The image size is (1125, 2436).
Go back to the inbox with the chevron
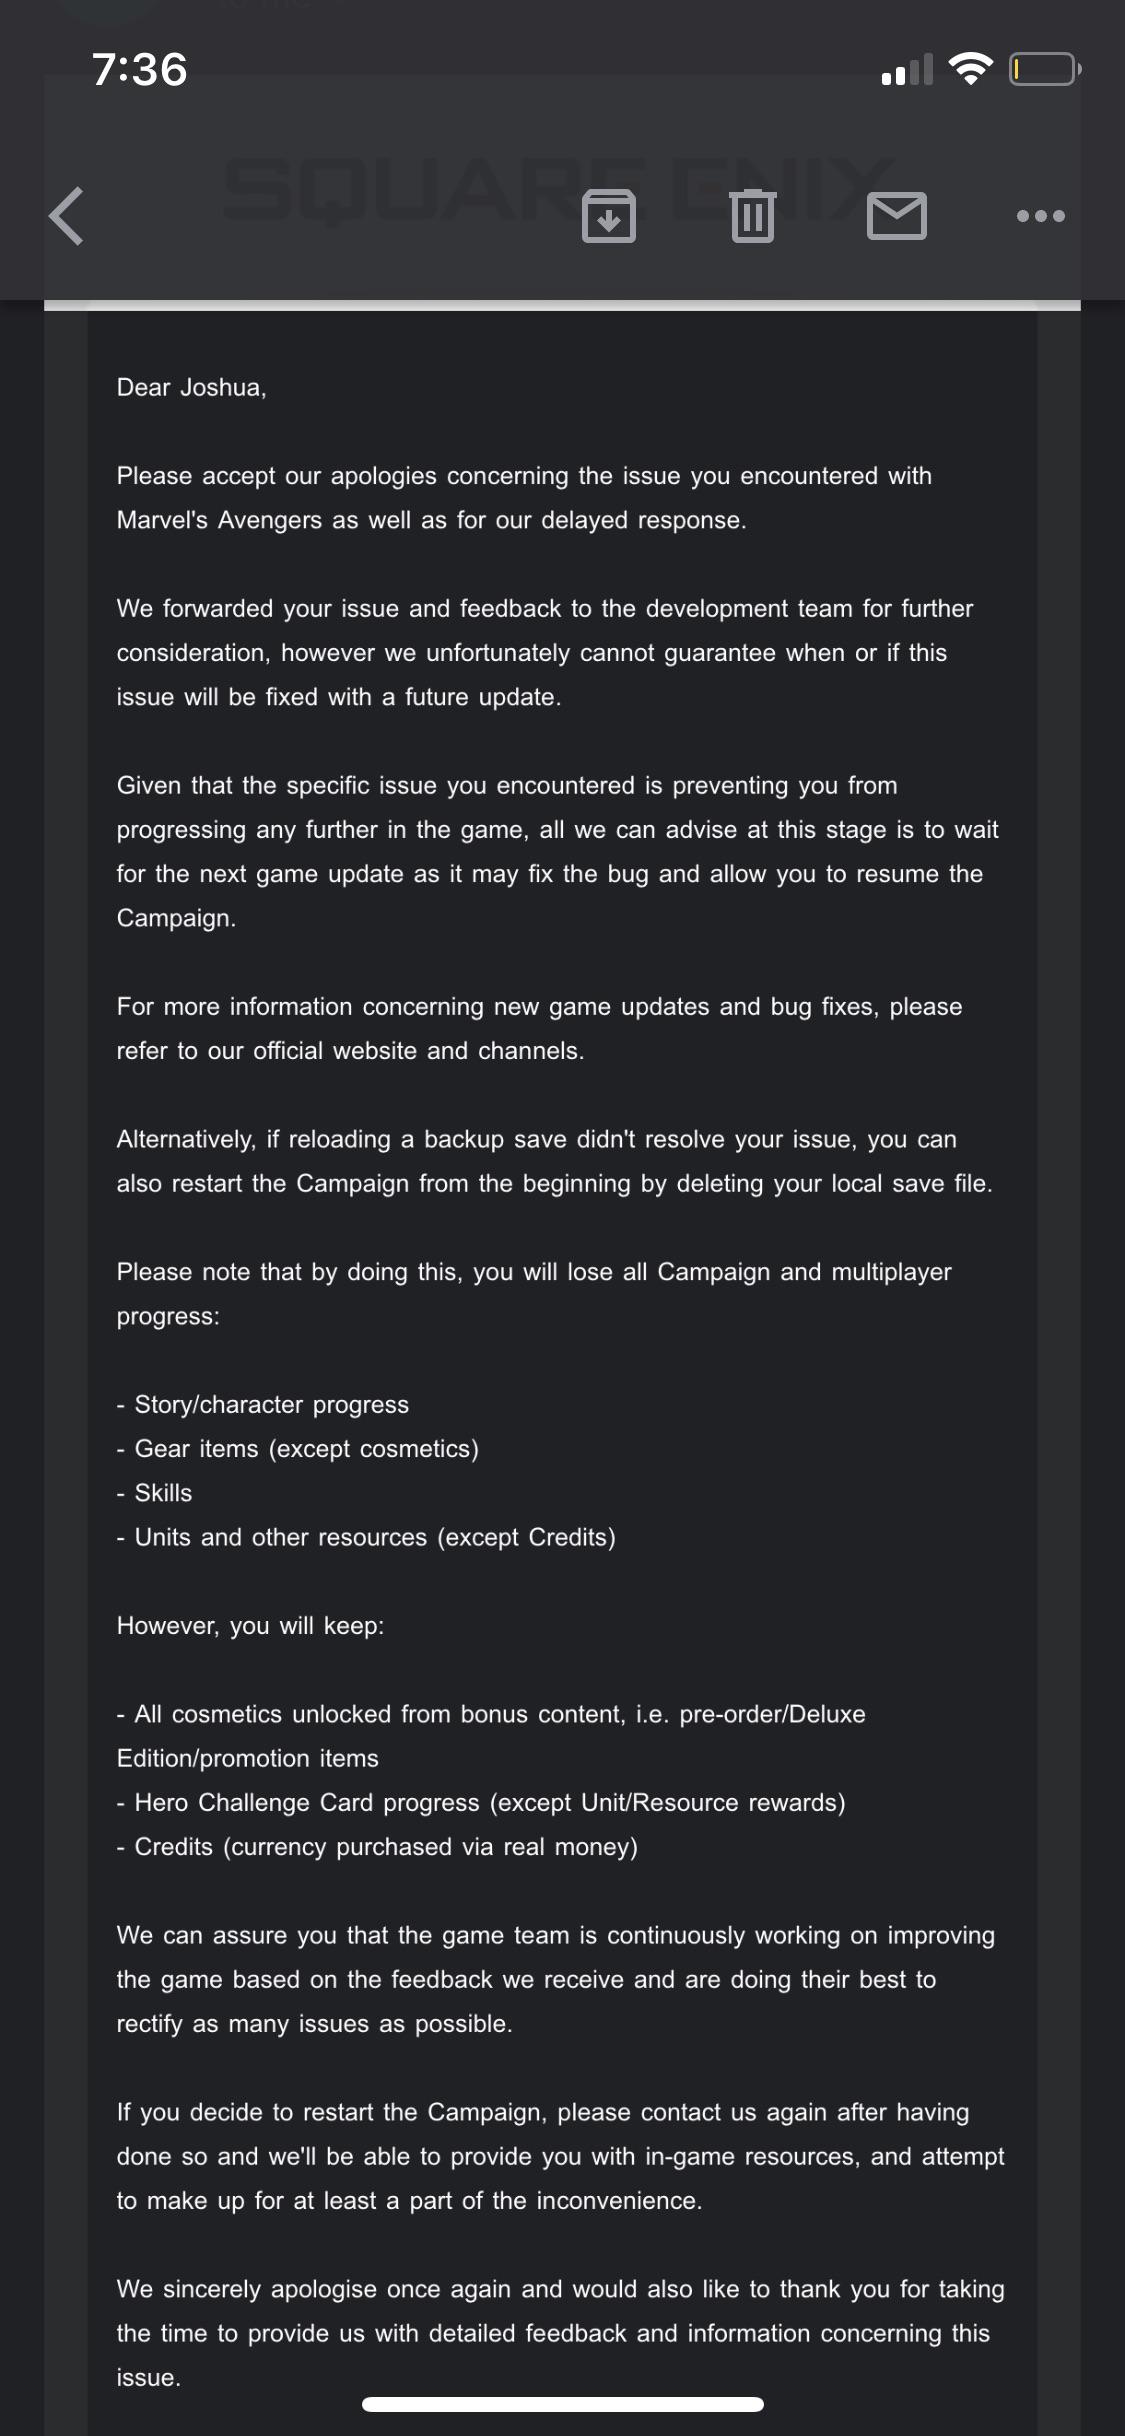point(66,216)
